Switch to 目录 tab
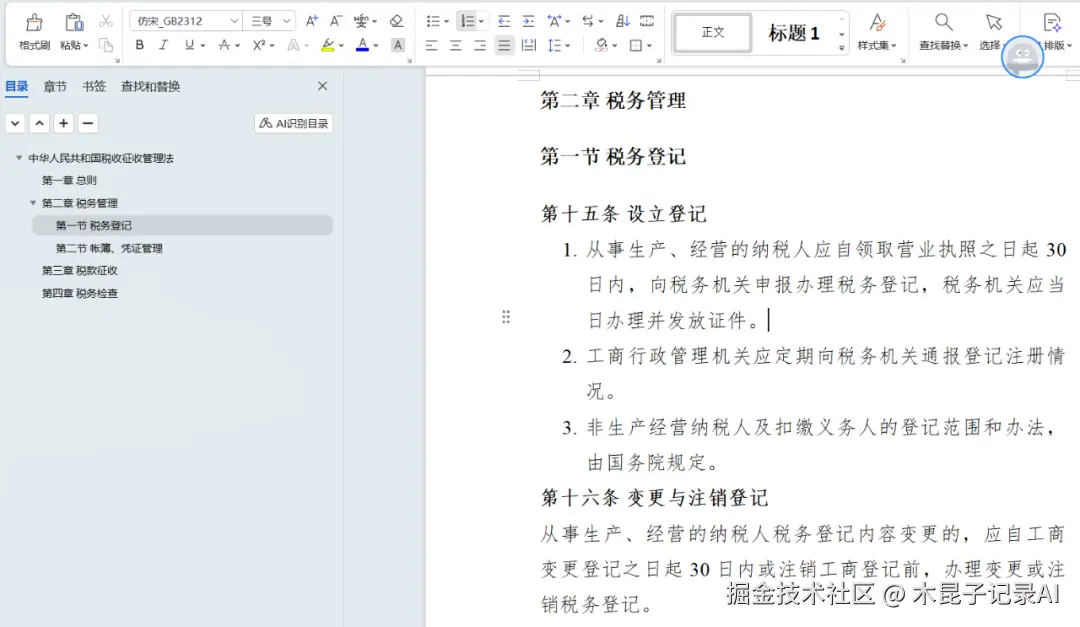Image resolution: width=1080 pixels, height=627 pixels. coord(17,86)
